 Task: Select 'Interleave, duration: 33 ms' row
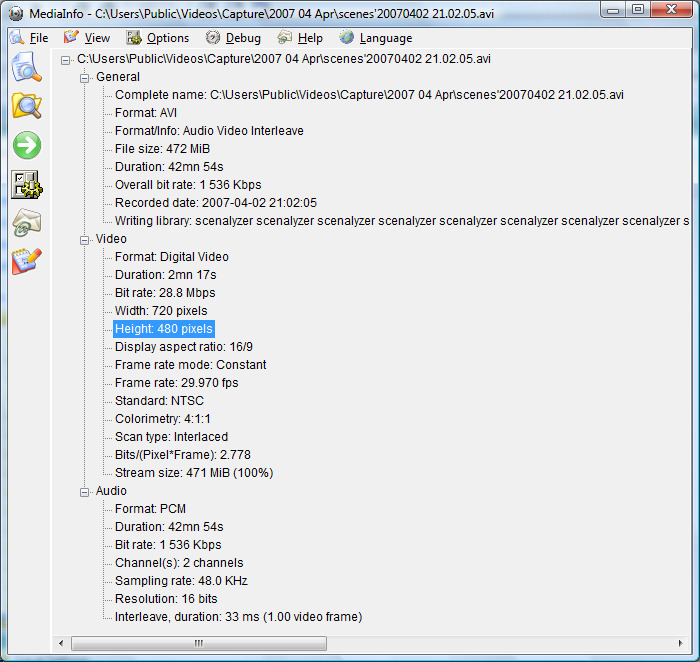(x=238, y=617)
